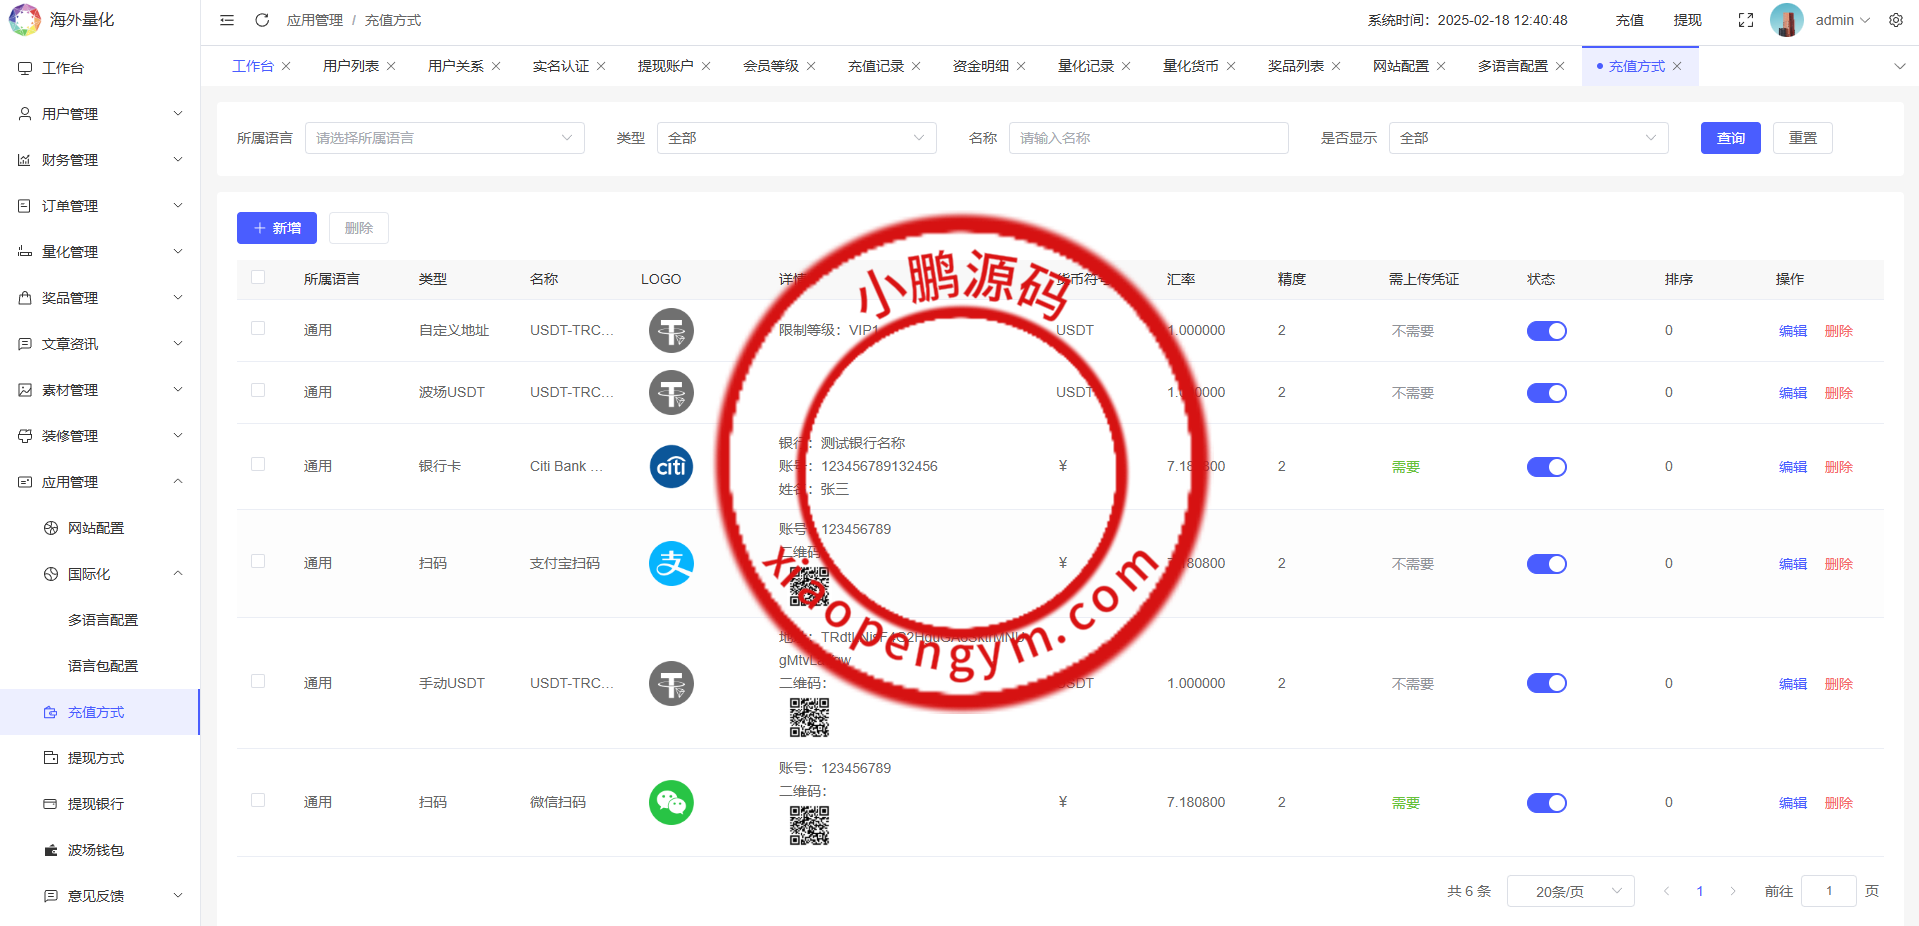The width and height of the screenshot is (1919, 926).
Task: Open the 20条/页 page size selector
Action: 1569,890
